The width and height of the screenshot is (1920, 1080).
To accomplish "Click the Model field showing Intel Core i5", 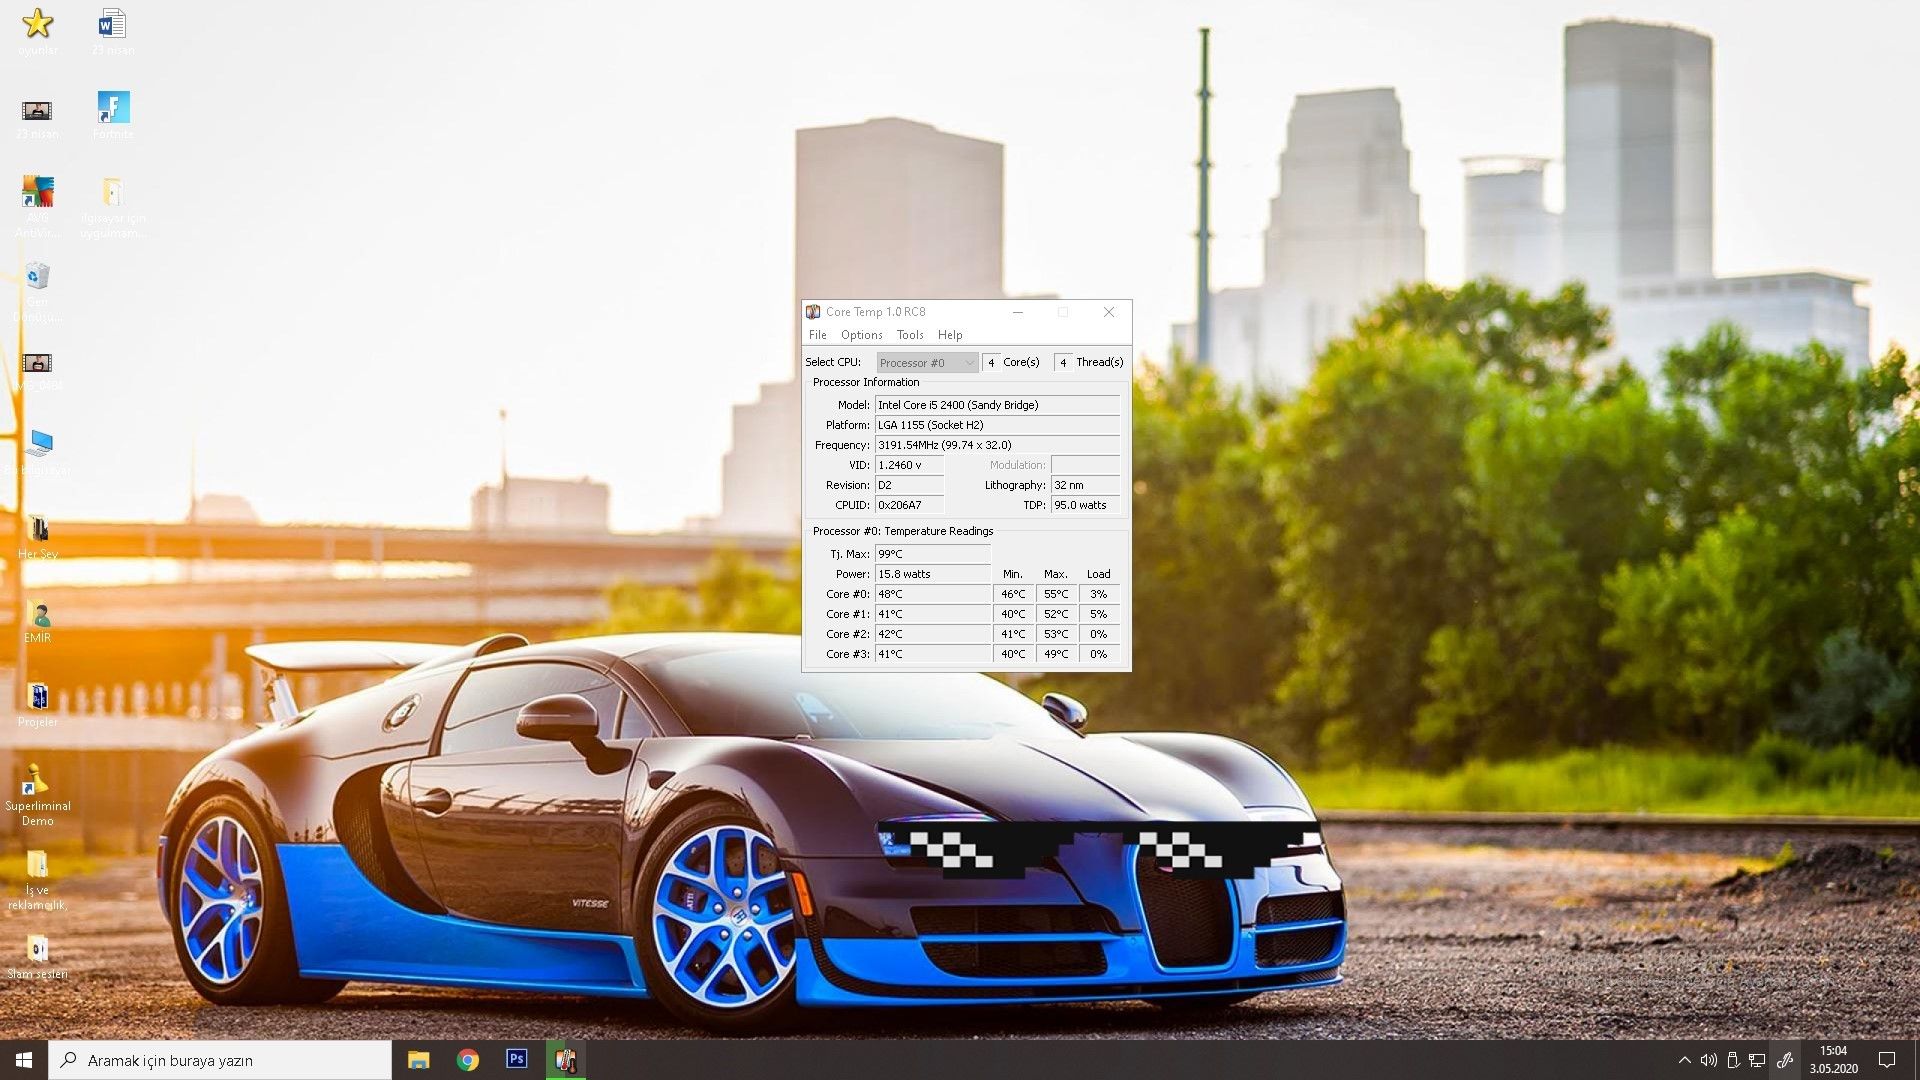I will [996, 405].
